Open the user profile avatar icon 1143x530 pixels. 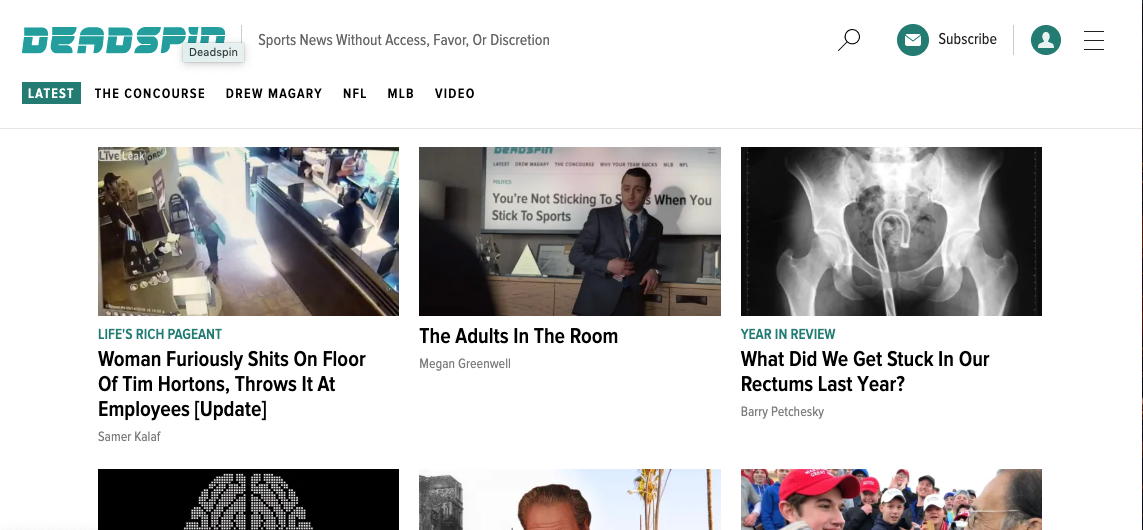click(1045, 39)
